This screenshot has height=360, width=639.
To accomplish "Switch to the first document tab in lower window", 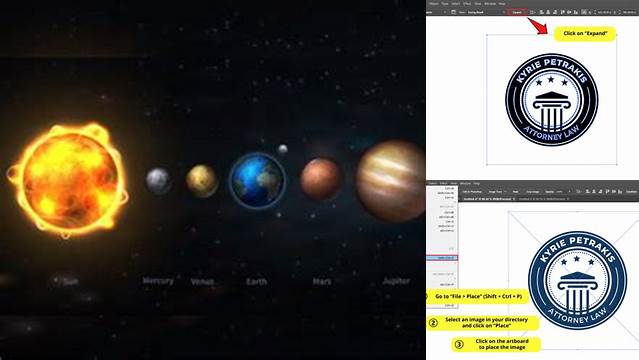I will [489, 199].
